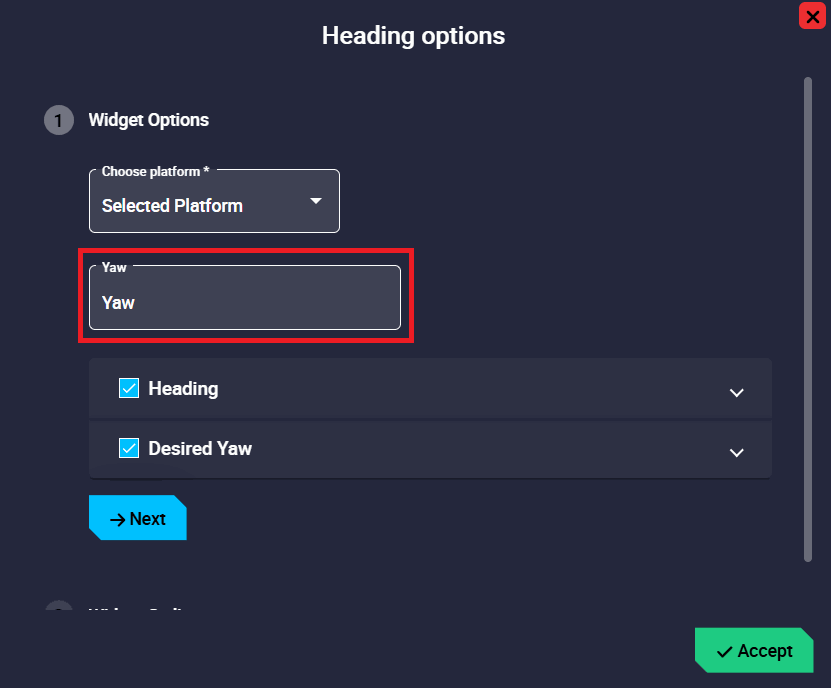The image size is (831, 688).
Task: Click the Choose platform dropdown caret
Action: pos(316,201)
